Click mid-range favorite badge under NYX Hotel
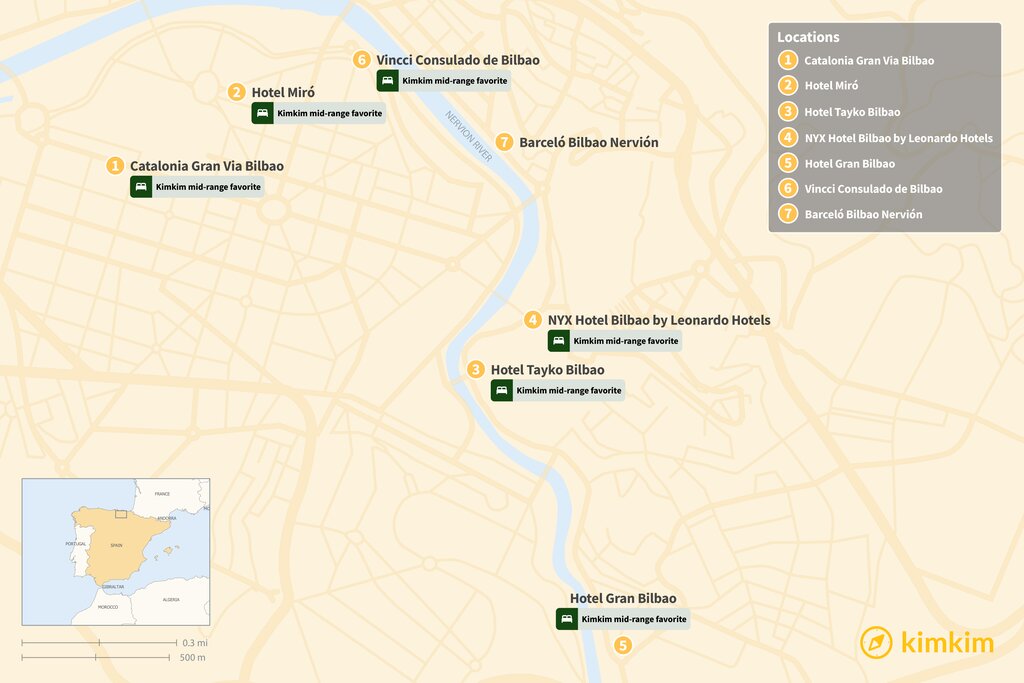This screenshot has width=1024, height=683. pos(625,341)
